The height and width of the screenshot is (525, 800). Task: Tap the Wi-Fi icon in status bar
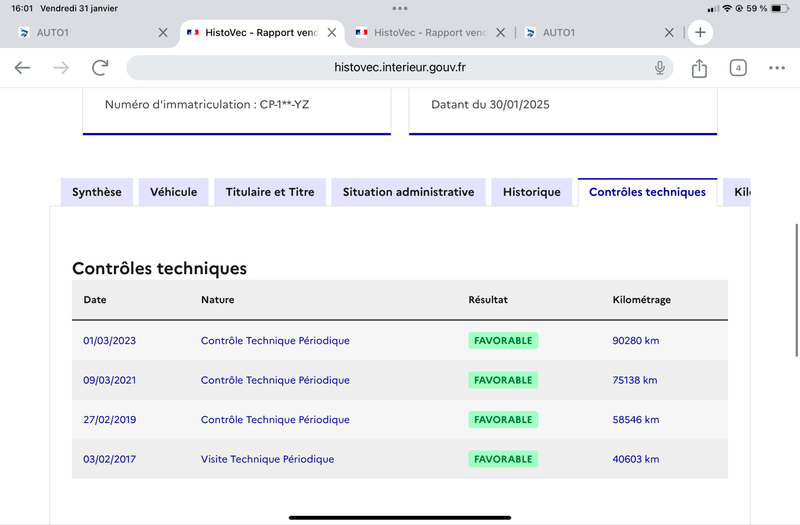coord(727,8)
